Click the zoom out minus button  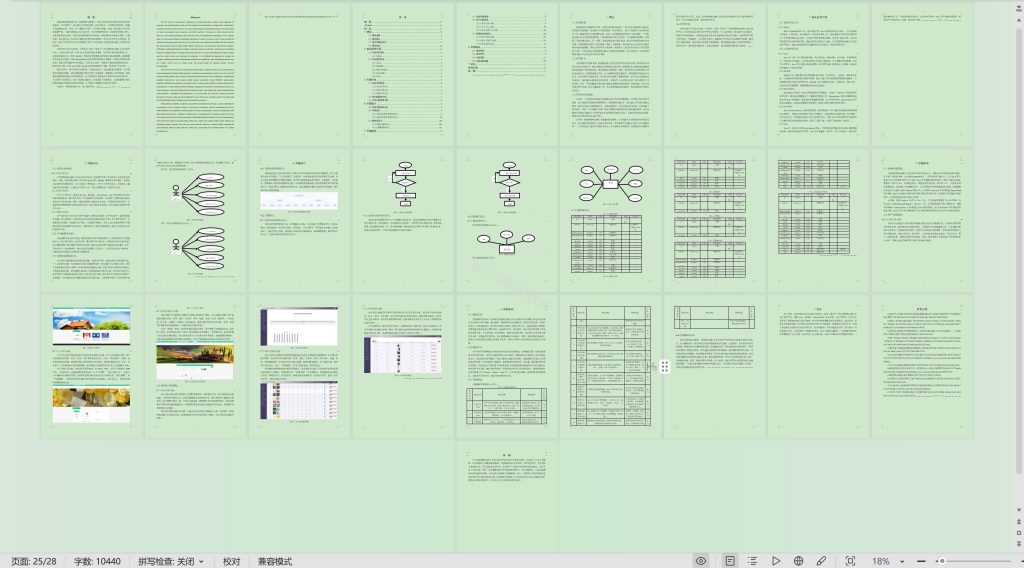pyautogui.click(x=921, y=561)
